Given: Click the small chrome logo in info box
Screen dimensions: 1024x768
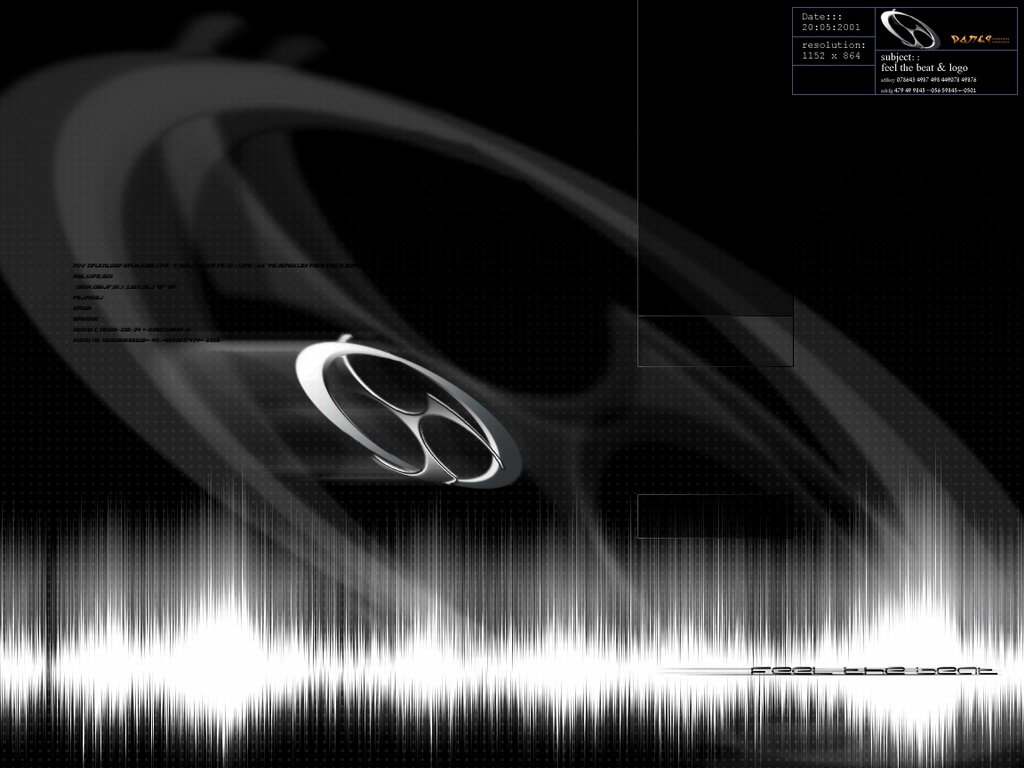Looking at the screenshot, I should (x=909, y=29).
